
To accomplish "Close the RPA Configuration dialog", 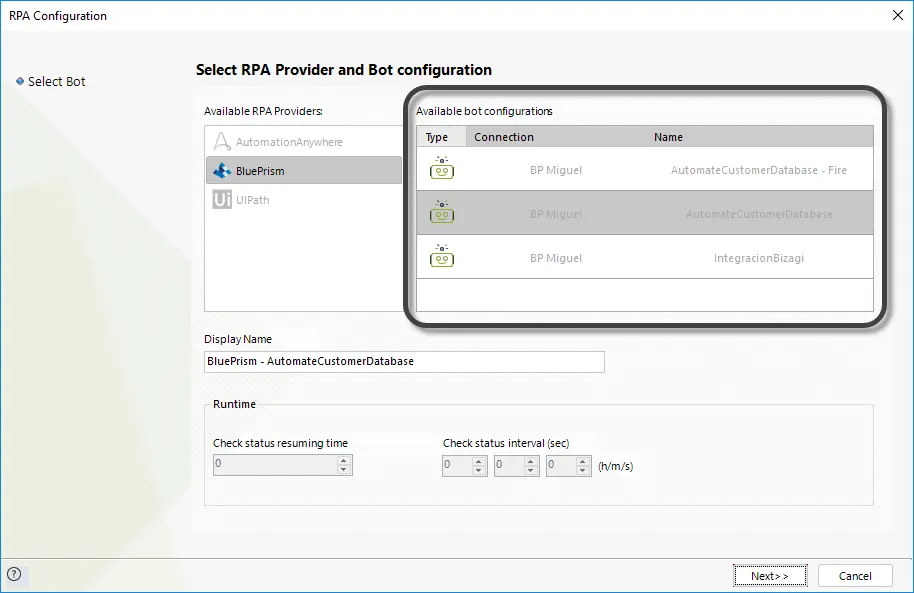I will 898,15.
